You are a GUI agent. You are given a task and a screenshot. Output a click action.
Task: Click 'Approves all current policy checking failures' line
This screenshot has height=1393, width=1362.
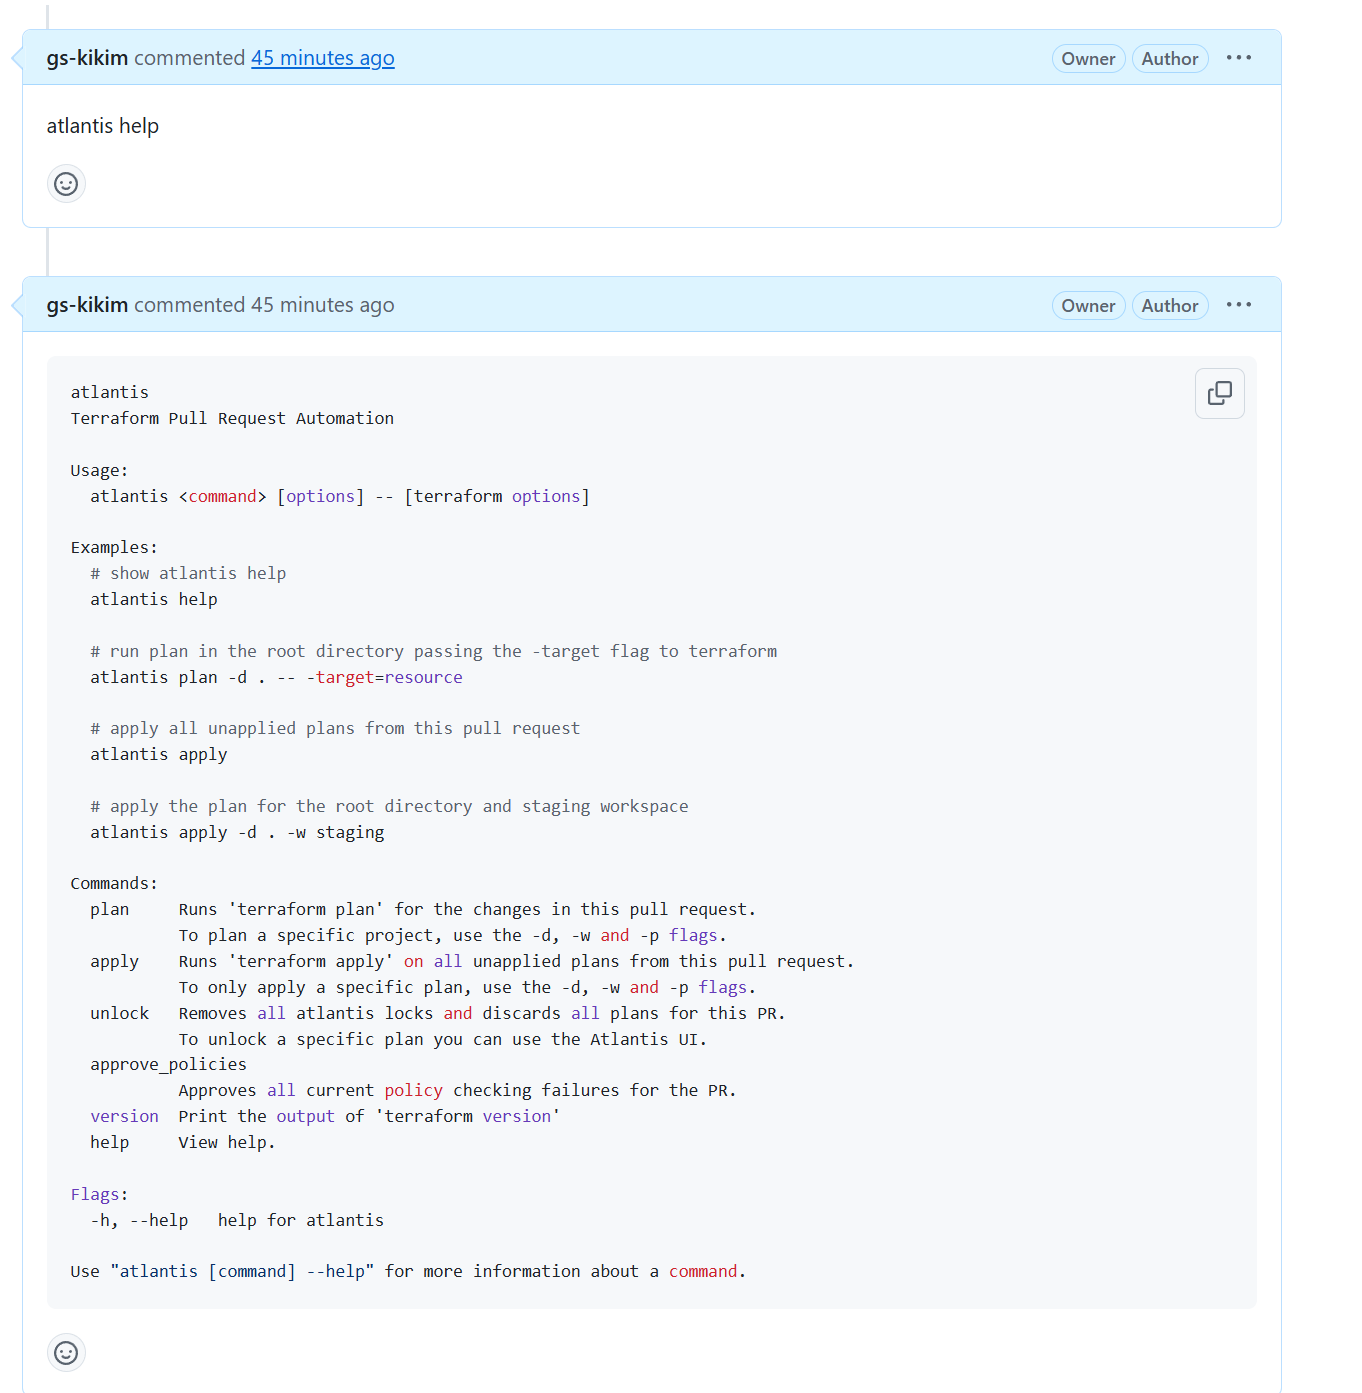(x=457, y=1090)
